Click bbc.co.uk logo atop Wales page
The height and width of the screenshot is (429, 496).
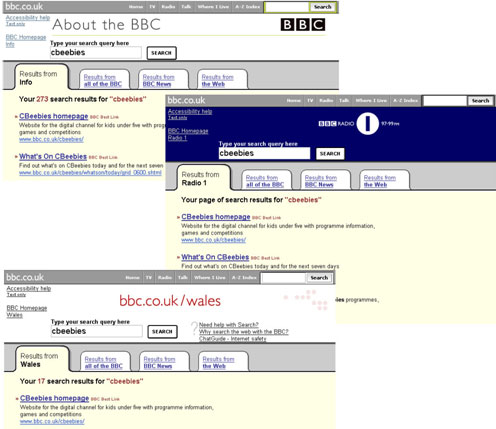tap(25, 277)
